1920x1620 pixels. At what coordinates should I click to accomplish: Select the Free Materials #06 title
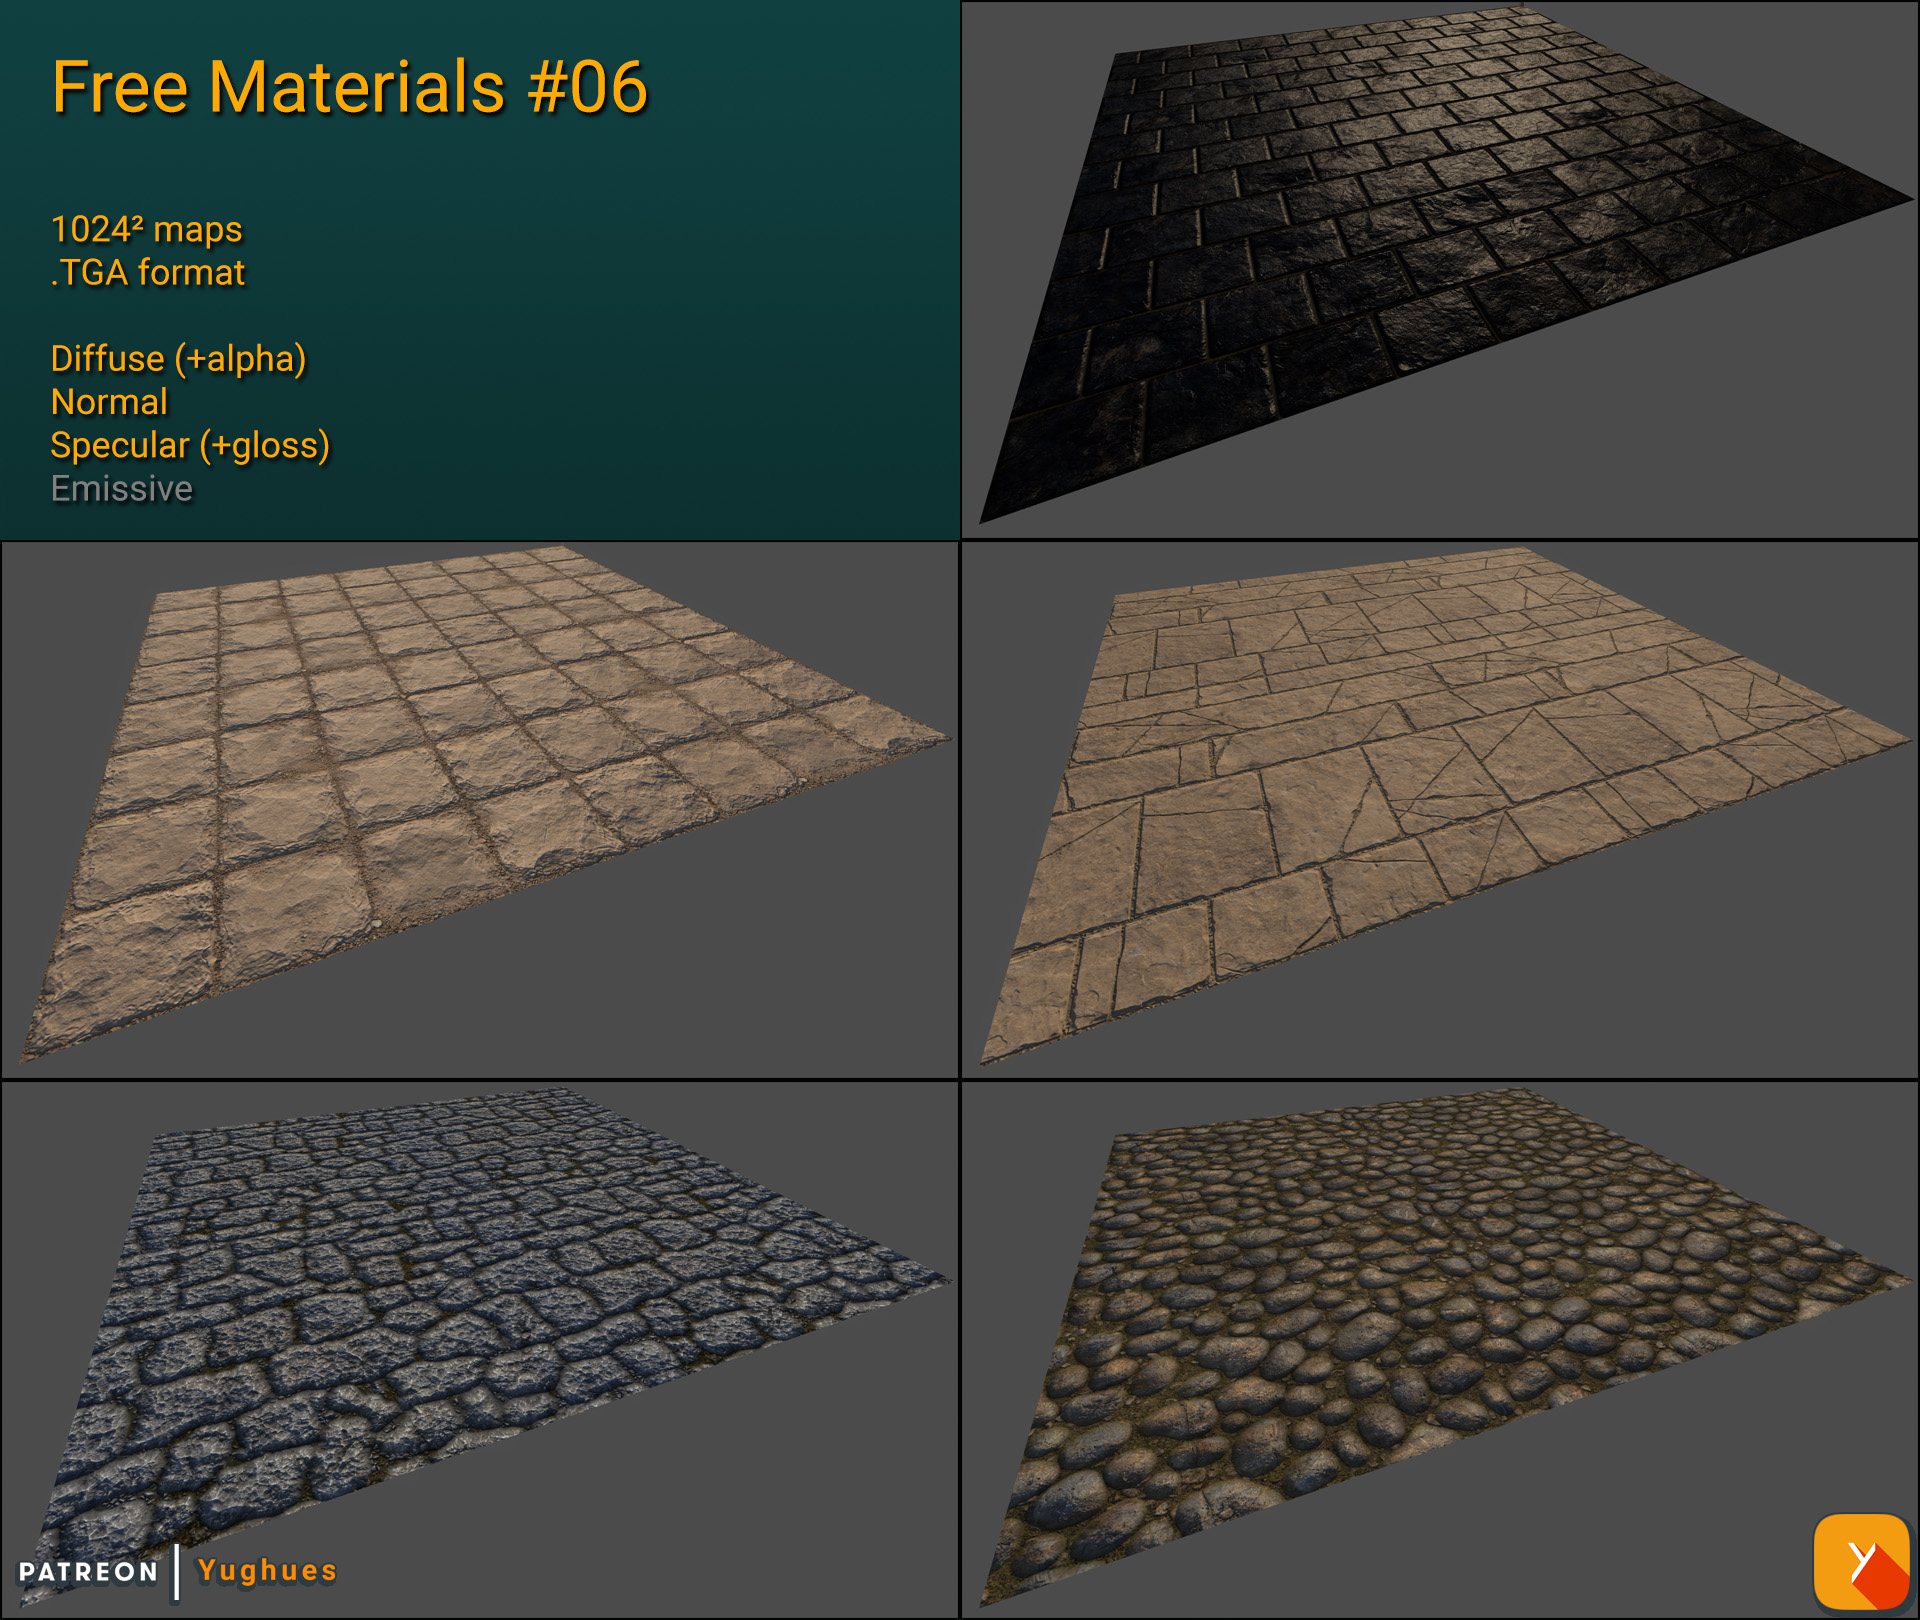[350, 88]
